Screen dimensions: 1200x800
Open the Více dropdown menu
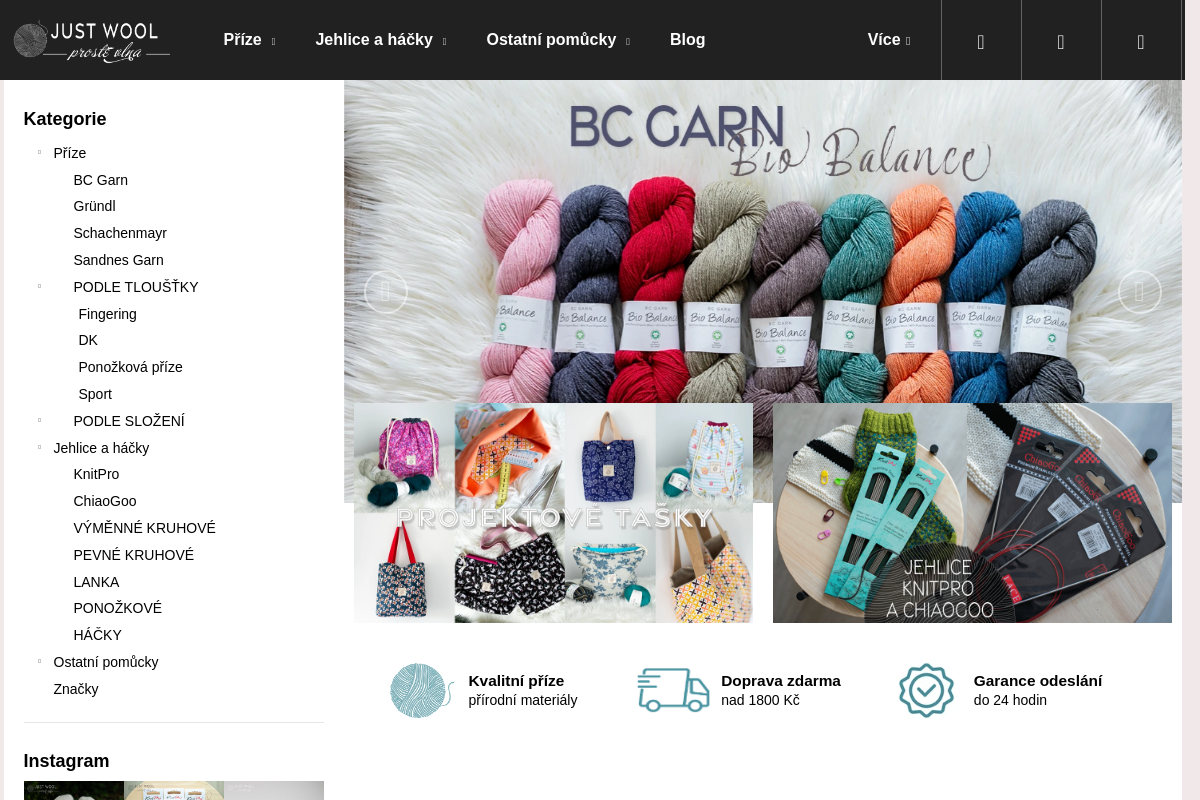[888, 40]
